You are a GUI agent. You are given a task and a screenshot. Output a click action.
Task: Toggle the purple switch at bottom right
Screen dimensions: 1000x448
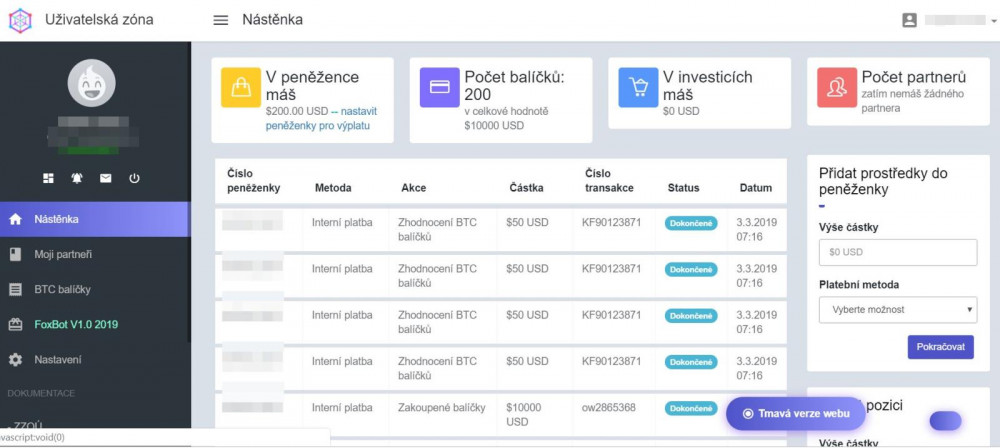click(x=945, y=421)
